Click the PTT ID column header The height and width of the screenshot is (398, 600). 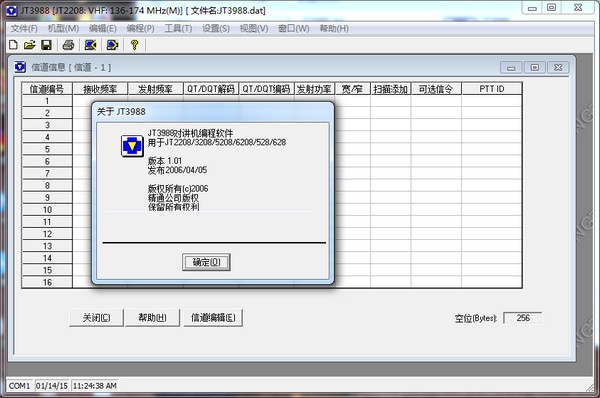click(492, 89)
